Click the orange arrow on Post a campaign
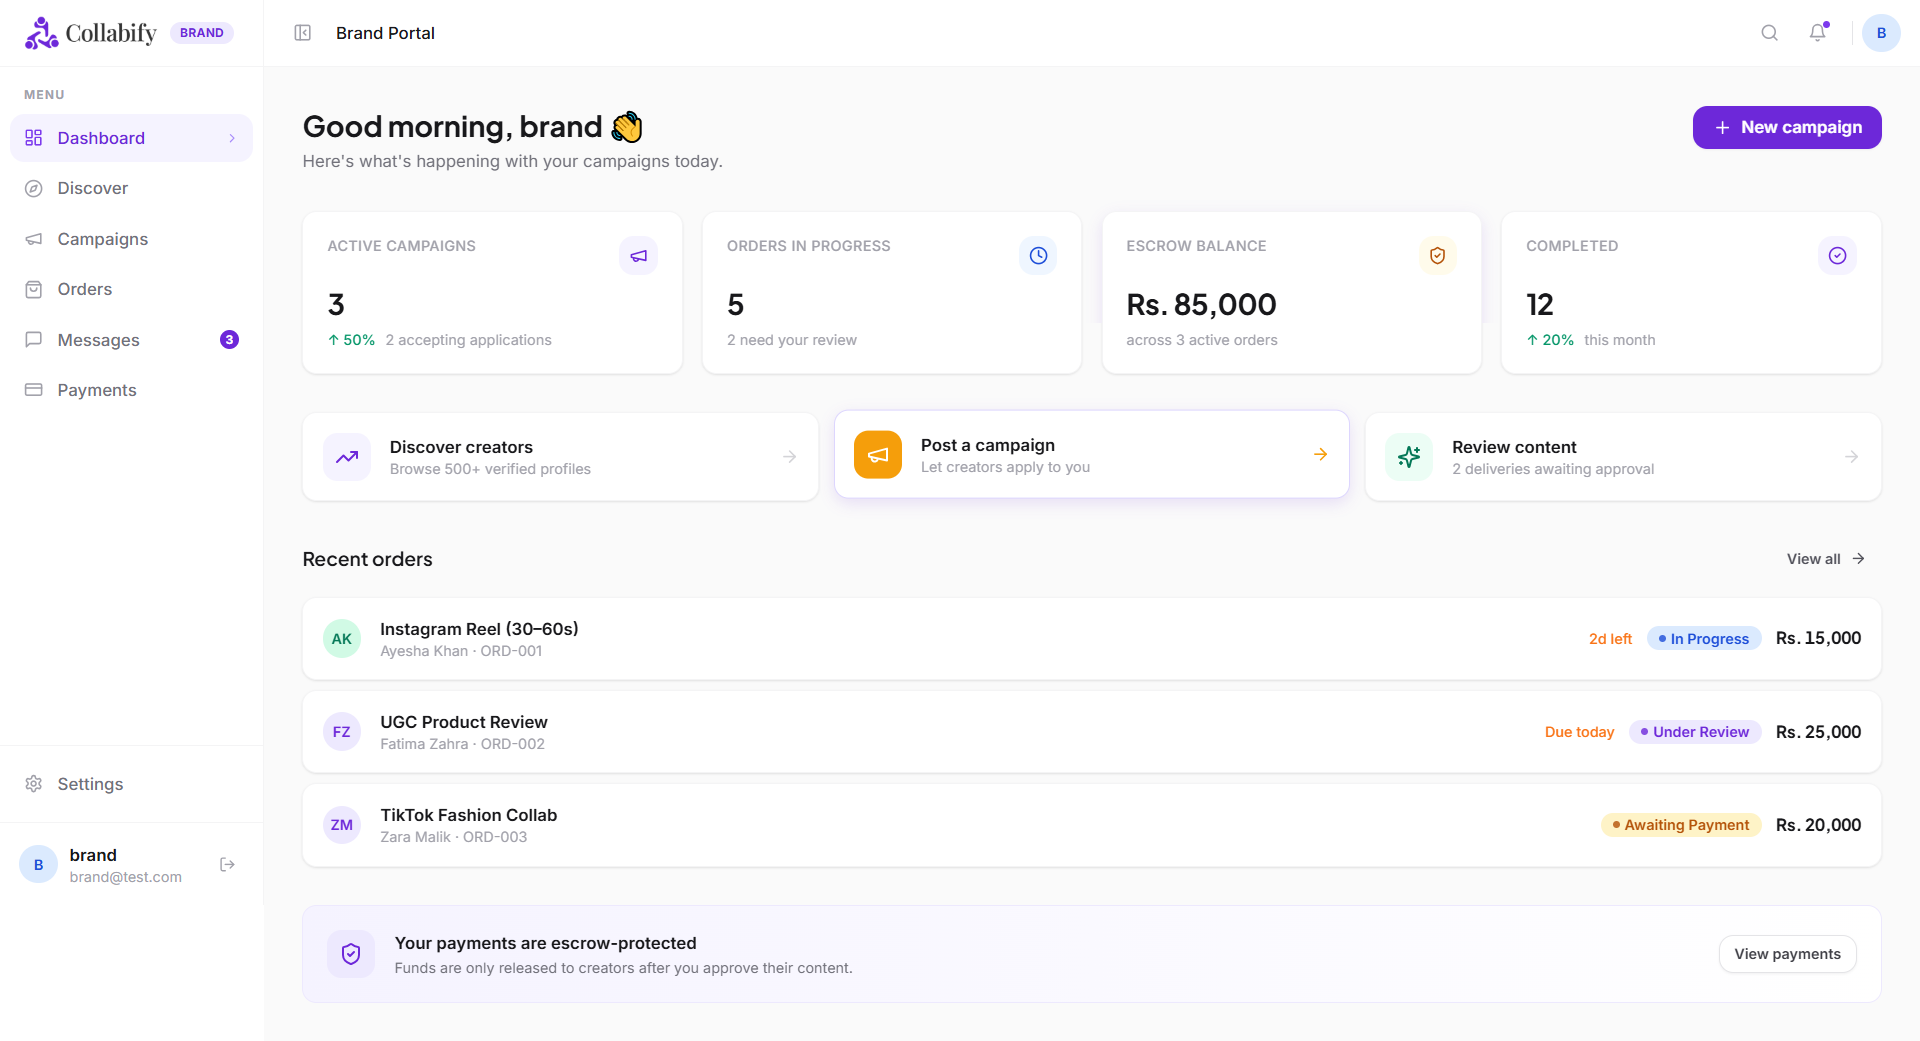The image size is (1920, 1041). pos(1321,454)
